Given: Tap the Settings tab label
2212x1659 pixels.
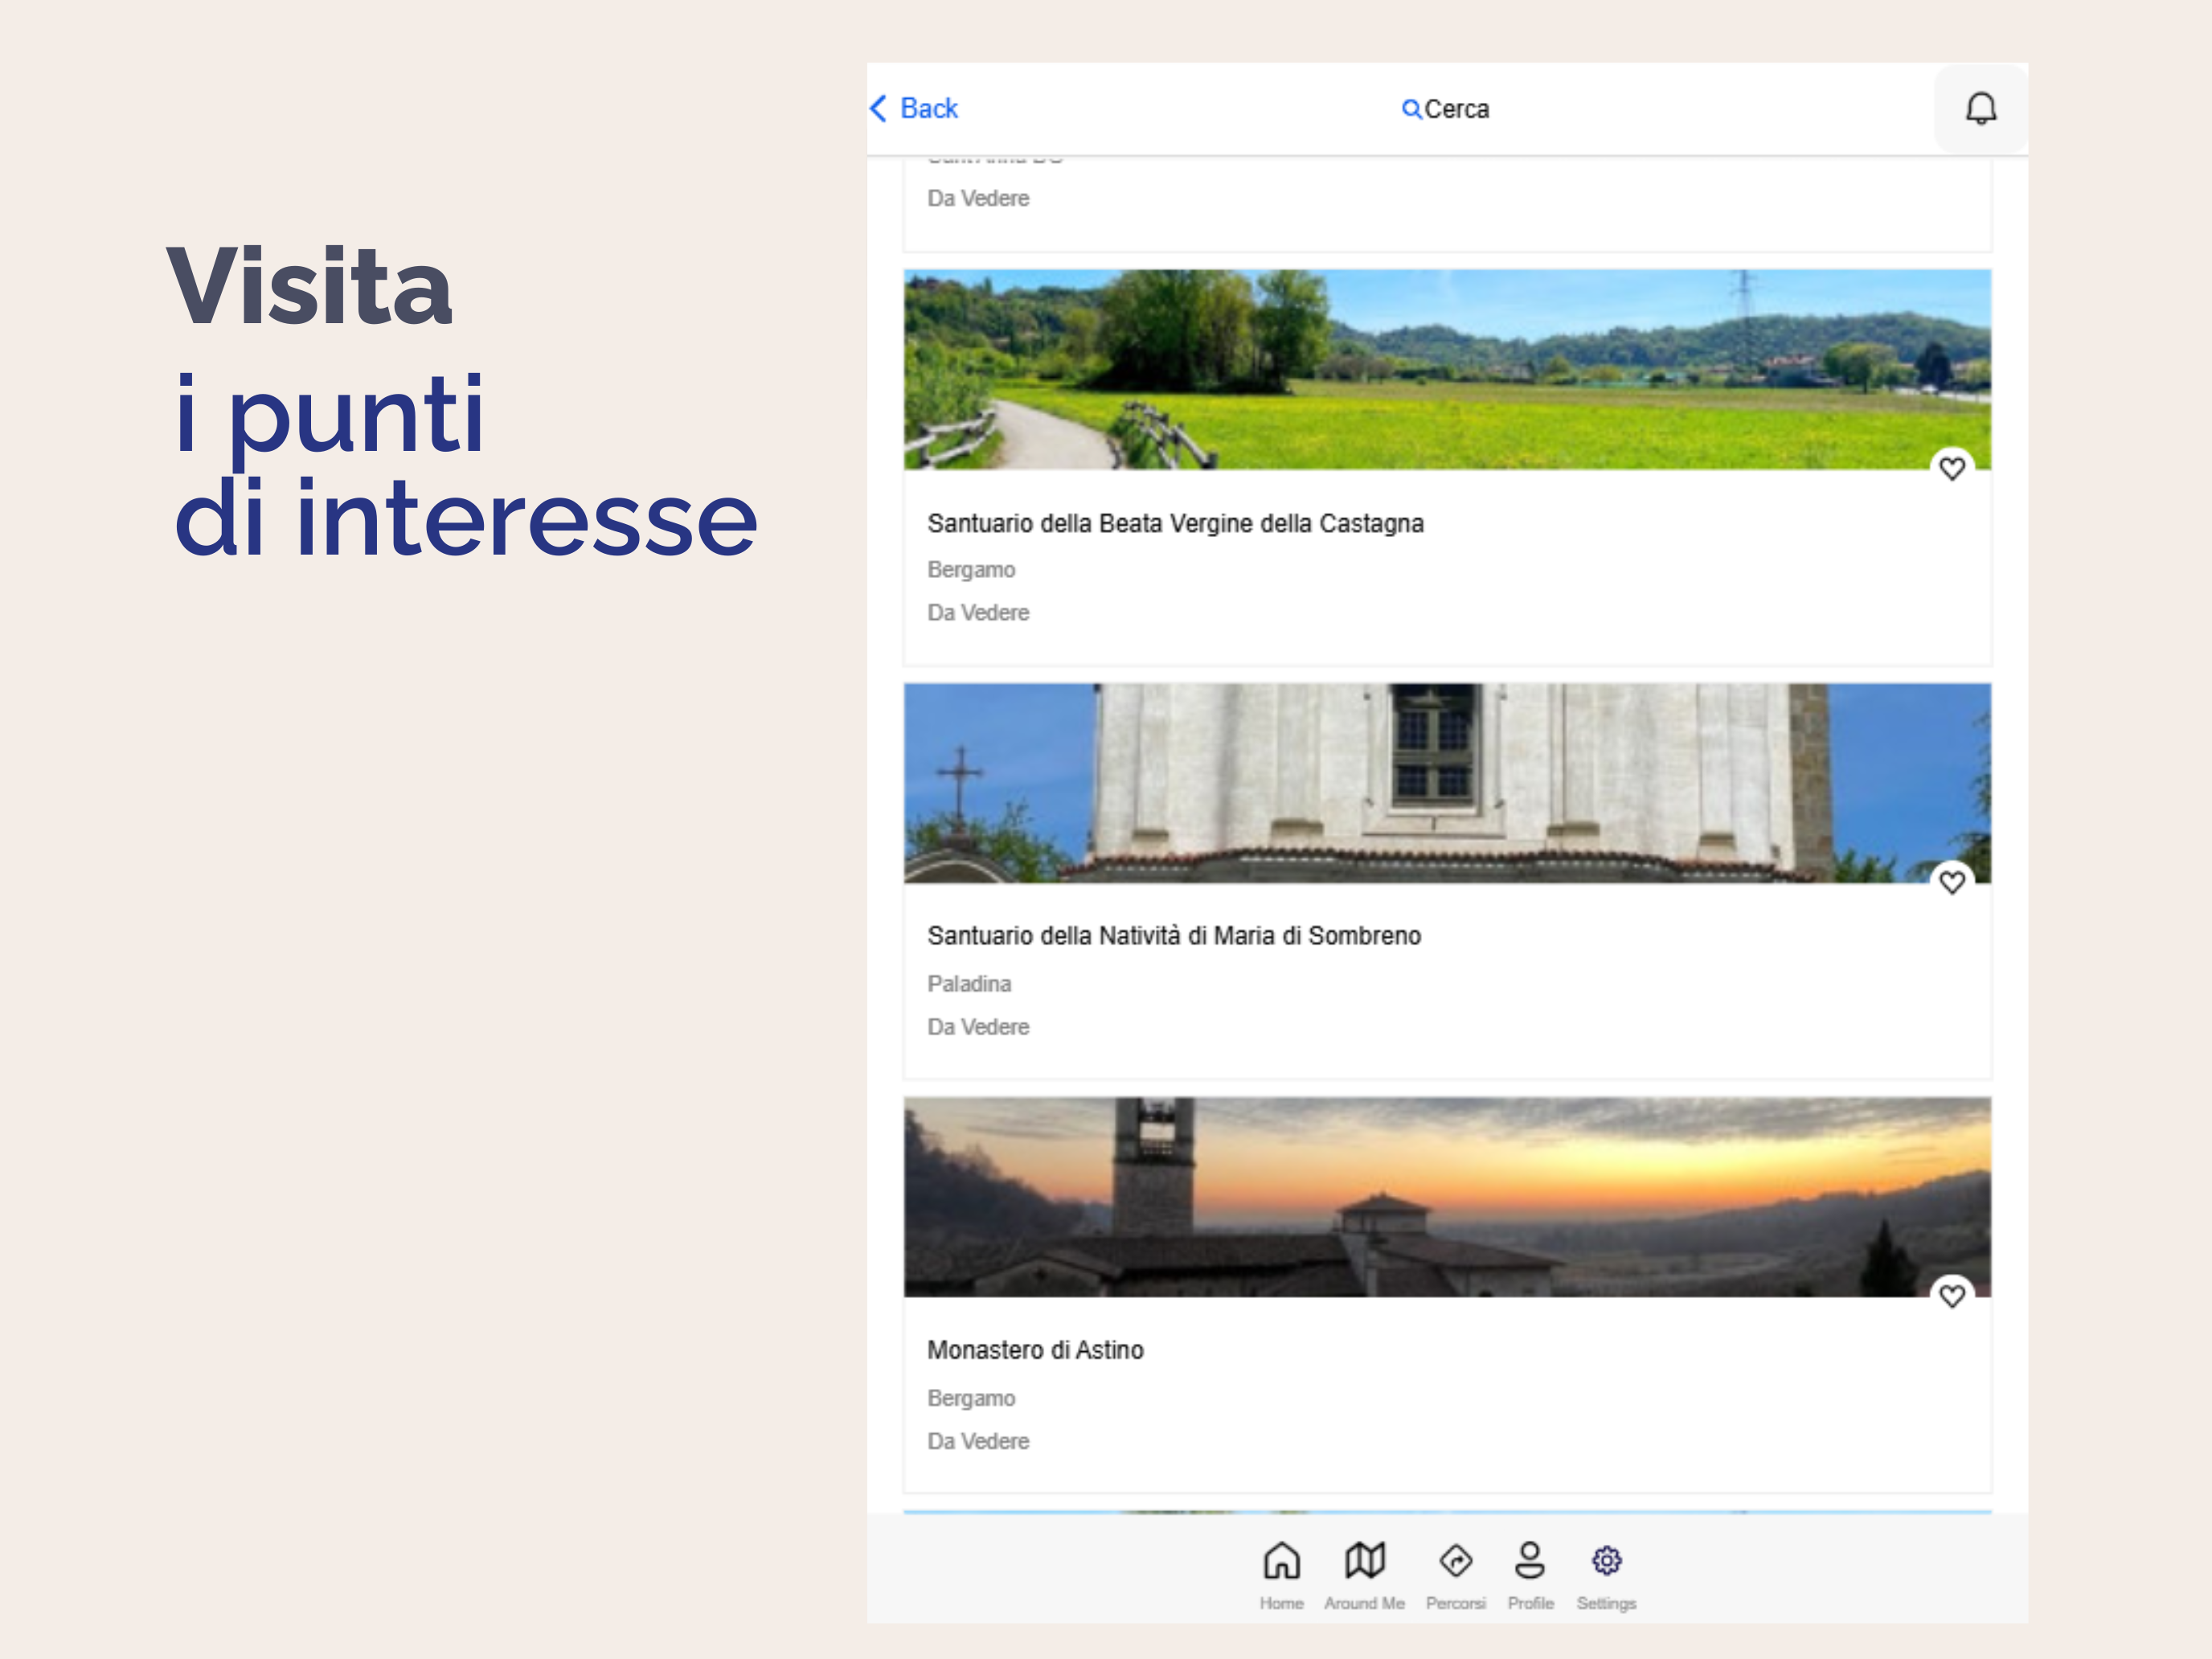Looking at the screenshot, I should tap(1606, 1603).
